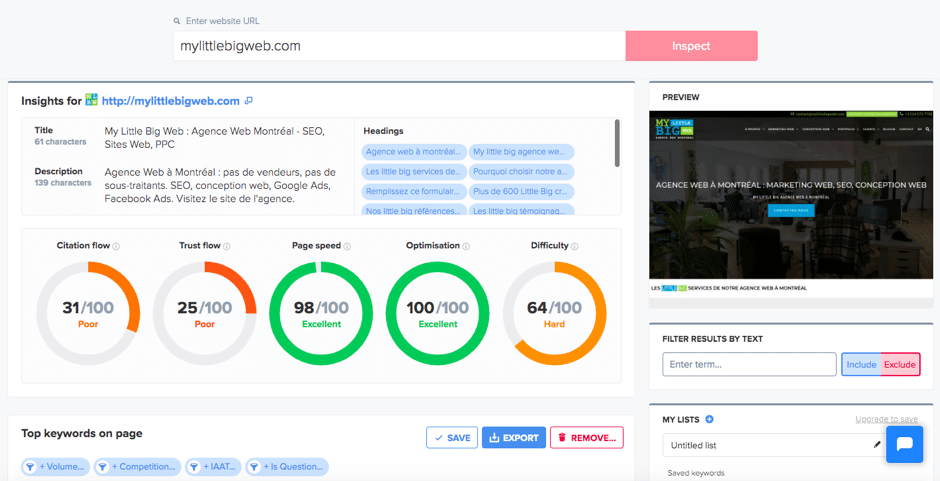Image resolution: width=940 pixels, height=481 pixels.
Task: Click the REMOVE... button
Action: (x=587, y=438)
